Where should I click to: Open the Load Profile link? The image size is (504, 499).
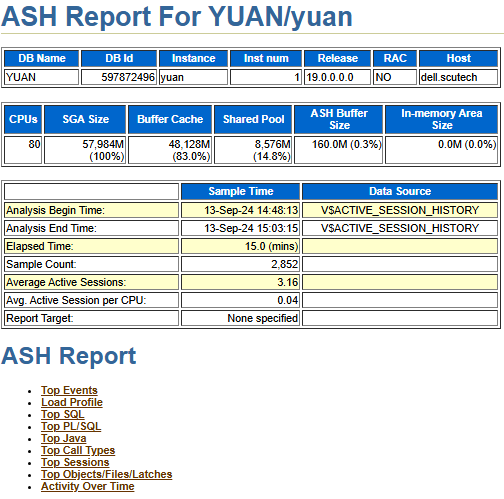72,402
